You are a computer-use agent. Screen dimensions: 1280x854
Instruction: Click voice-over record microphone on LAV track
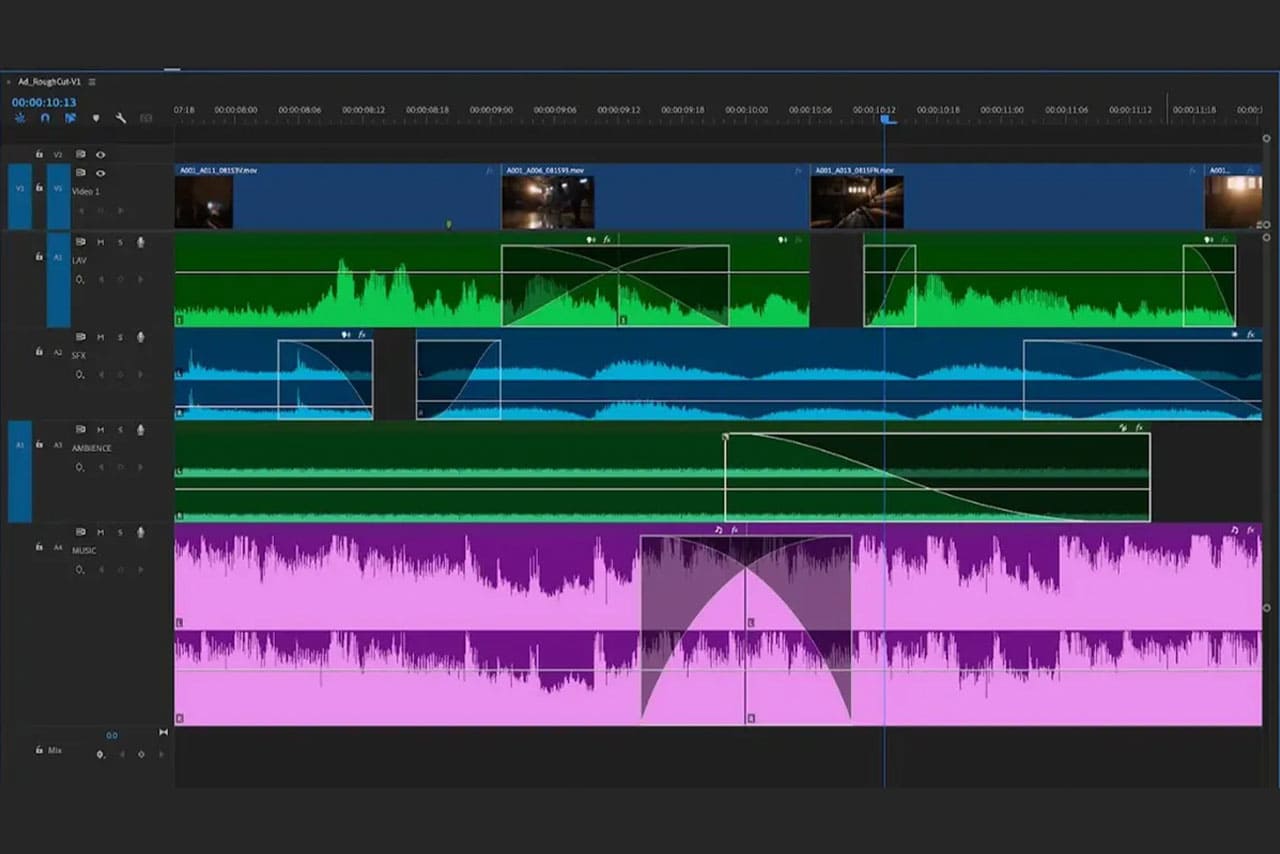coord(140,242)
